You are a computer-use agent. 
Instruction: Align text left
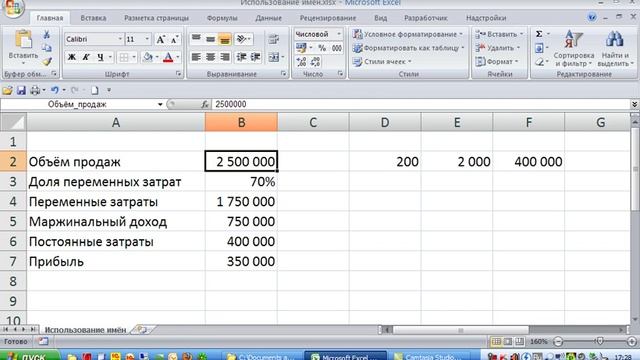[196, 57]
